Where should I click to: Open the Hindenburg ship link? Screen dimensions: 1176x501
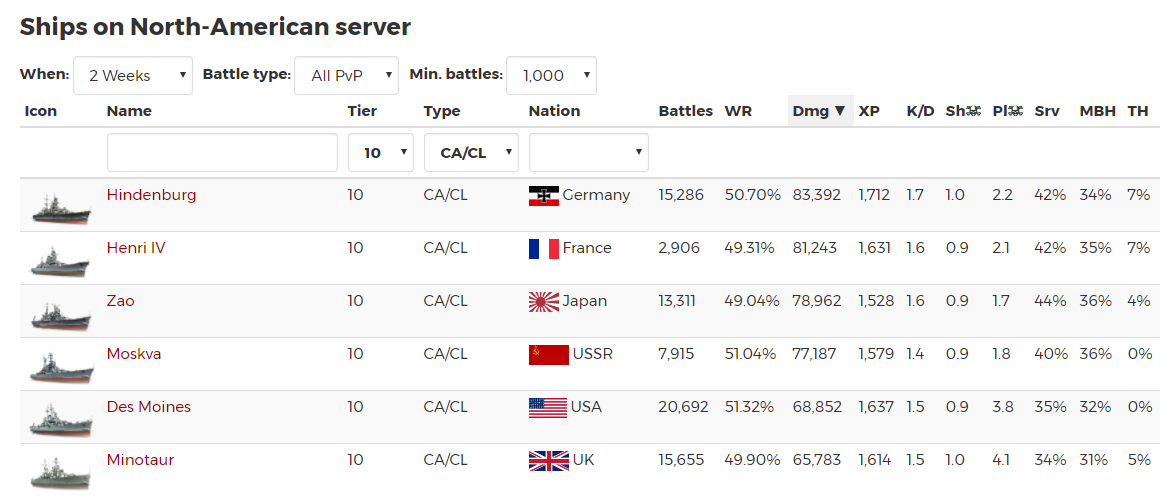pyautogui.click(x=151, y=195)
